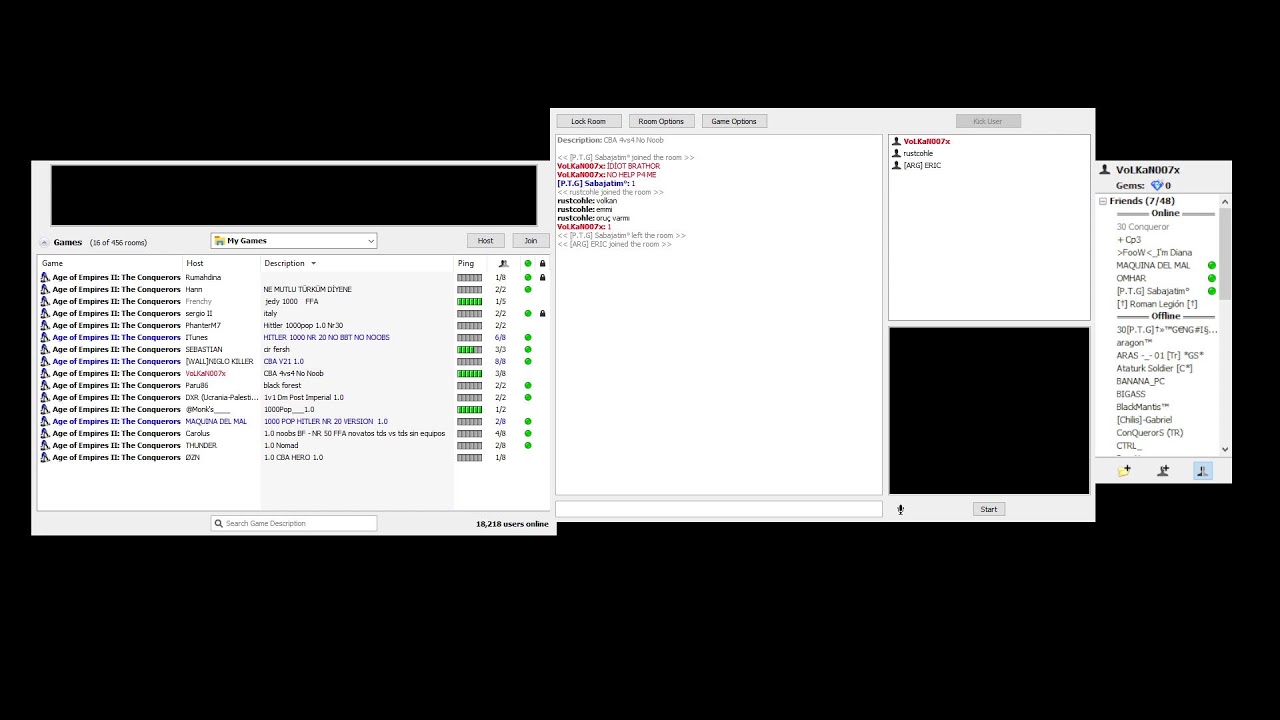
Task: Click the folder icon in My Games dropdown
Action: coord(219,241)
